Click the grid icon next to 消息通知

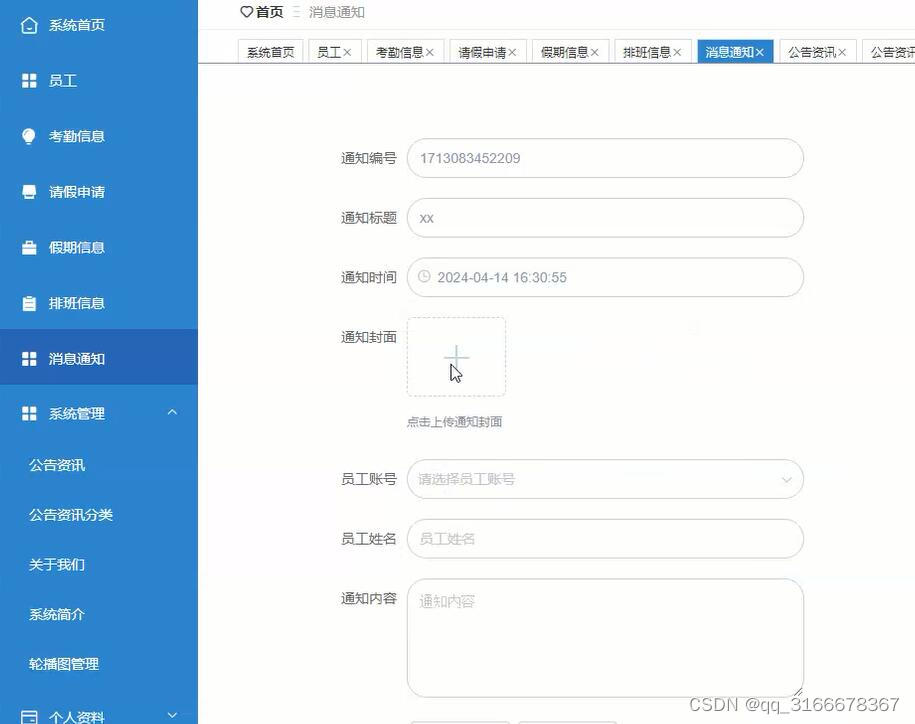click(29, 359)
